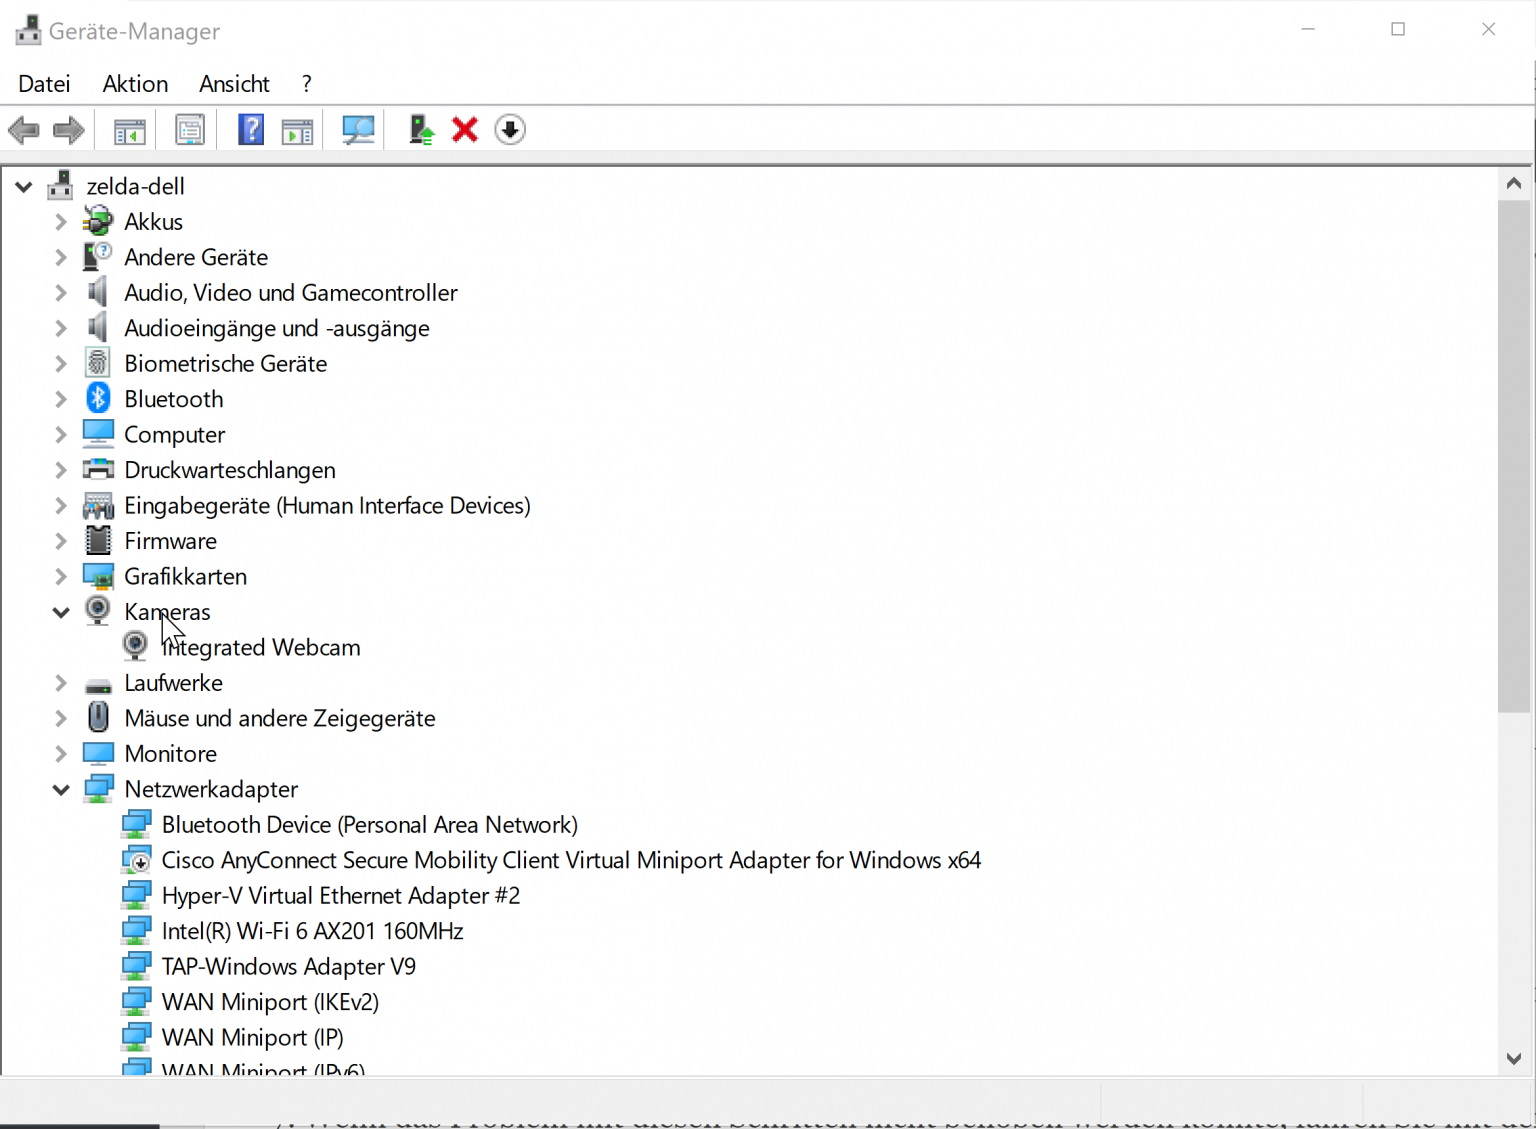Select Intel(R) Wi-Fi 6 AX201 160MHz adapter
1536x1129 pixels.
coord(312,930)
